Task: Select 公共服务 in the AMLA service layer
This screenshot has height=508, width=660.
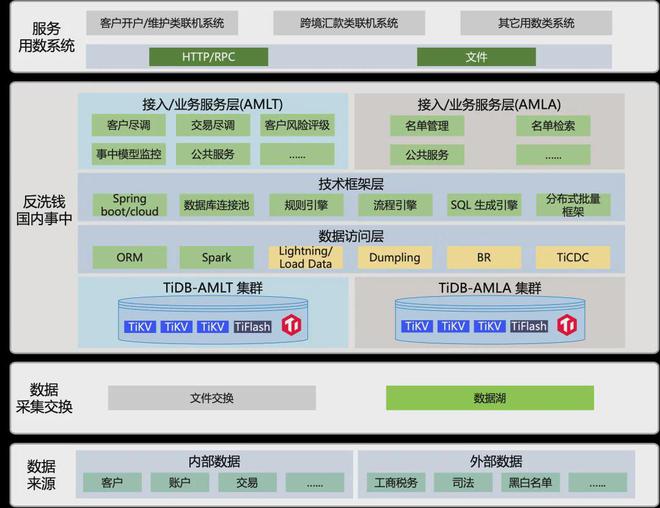Action: (x=427, y=154)
